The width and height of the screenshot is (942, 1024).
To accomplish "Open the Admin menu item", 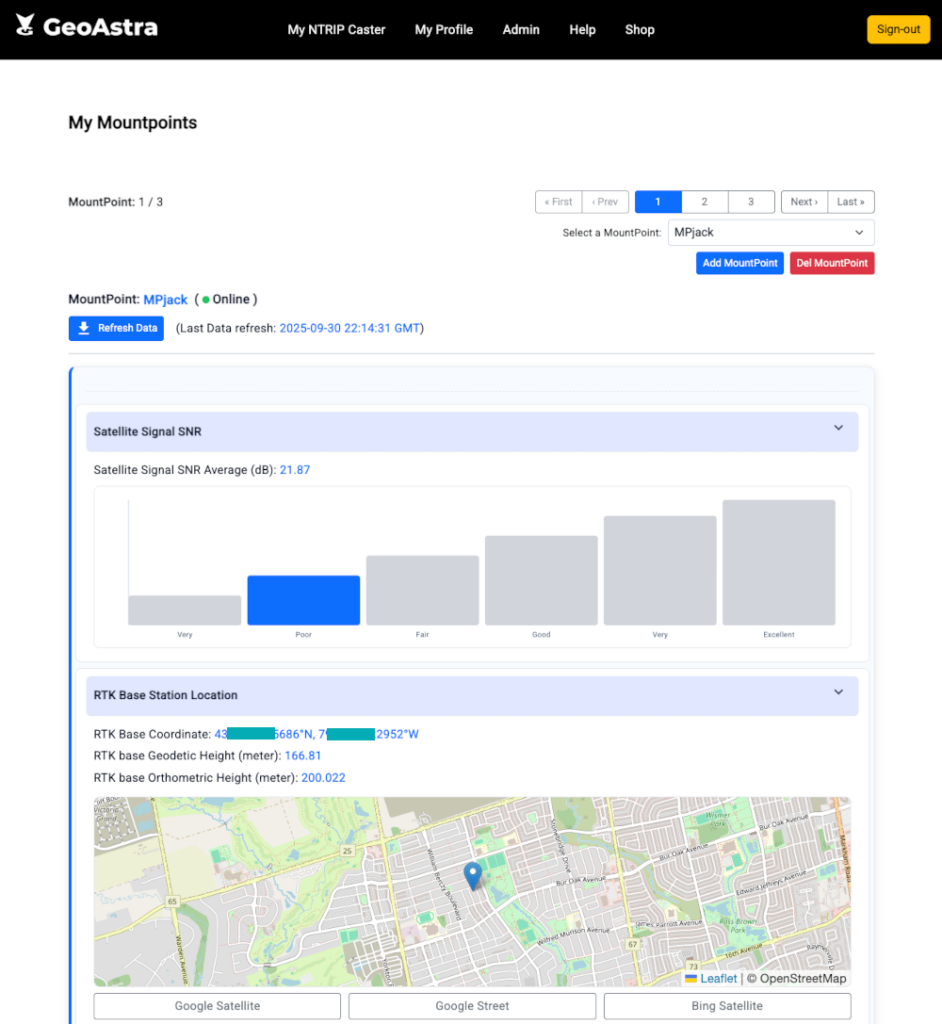I will pyautogui.click(x=521, y=29).
